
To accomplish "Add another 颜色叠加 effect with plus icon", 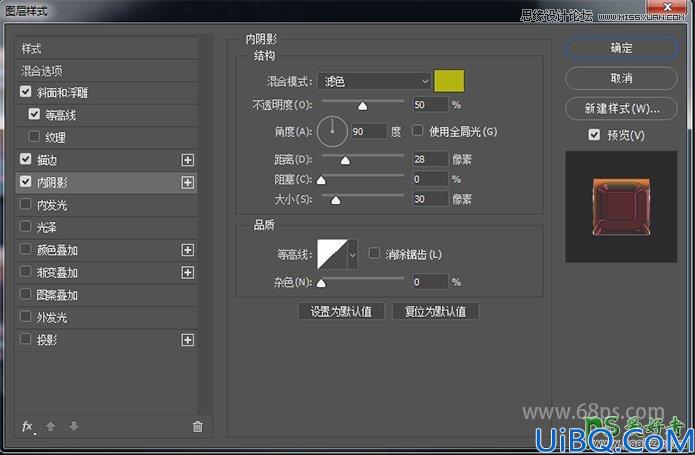I will click(x=188, y=250).
